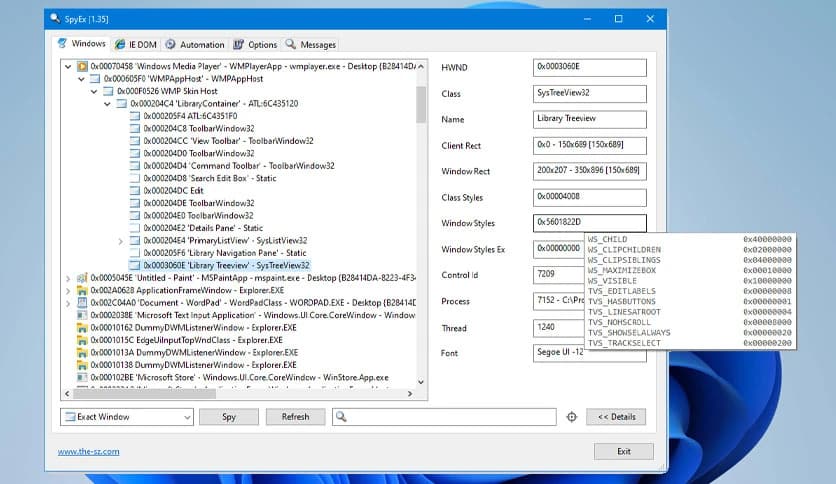
Task: Click the Windows Media Player app icon
Action: coord(82,67)
